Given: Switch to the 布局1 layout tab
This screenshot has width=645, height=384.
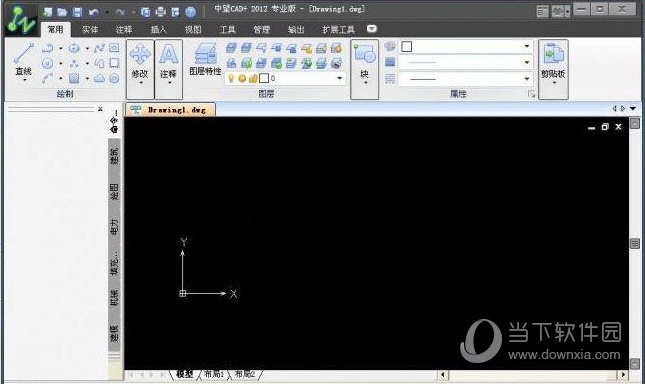Looking at the screenshot, I should 214,374.
